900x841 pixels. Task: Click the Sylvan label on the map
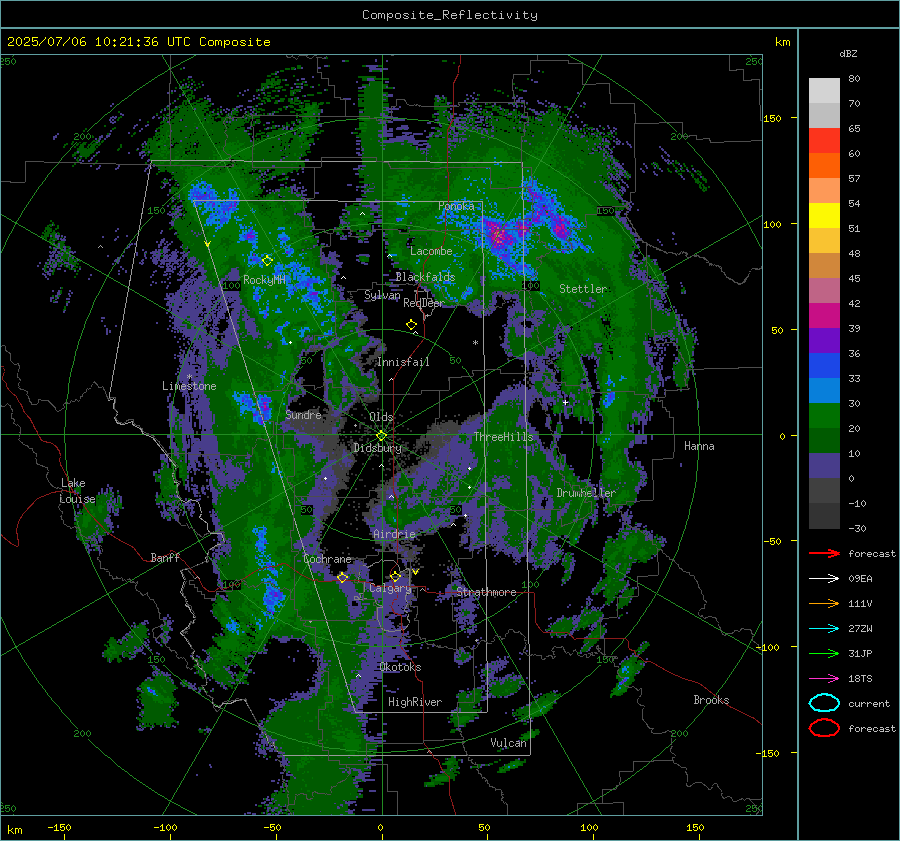coord(382,295)
